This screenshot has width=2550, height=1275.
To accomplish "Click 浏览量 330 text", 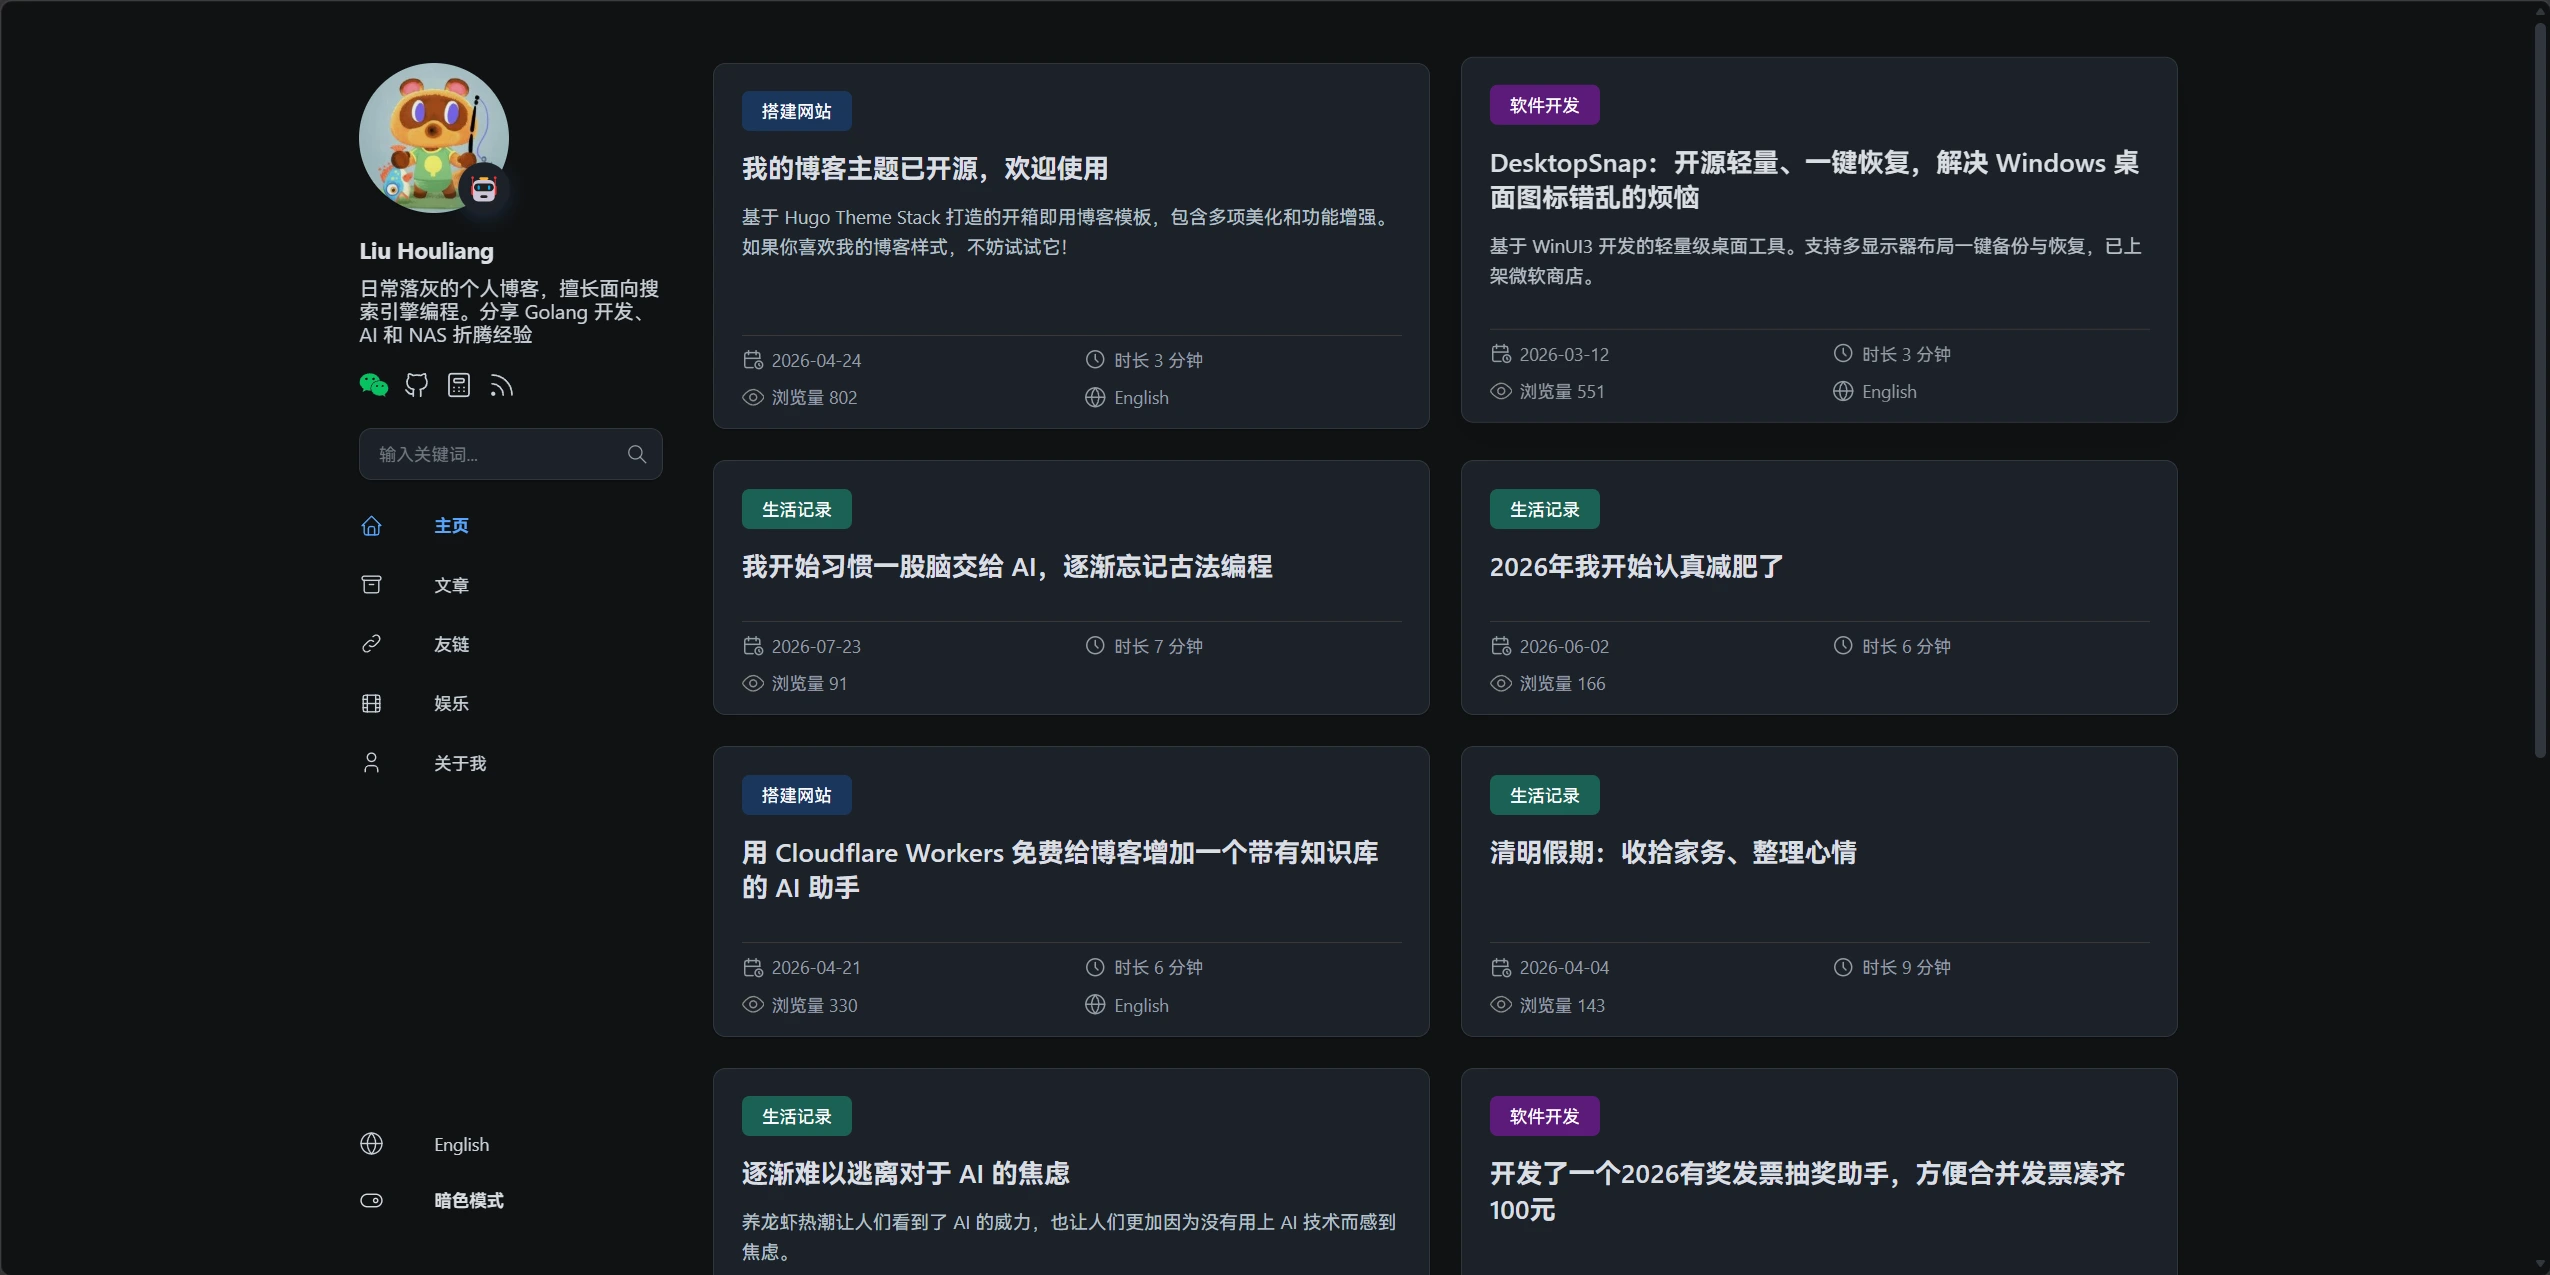I will pyautogui.click(x=814, y=1005).
